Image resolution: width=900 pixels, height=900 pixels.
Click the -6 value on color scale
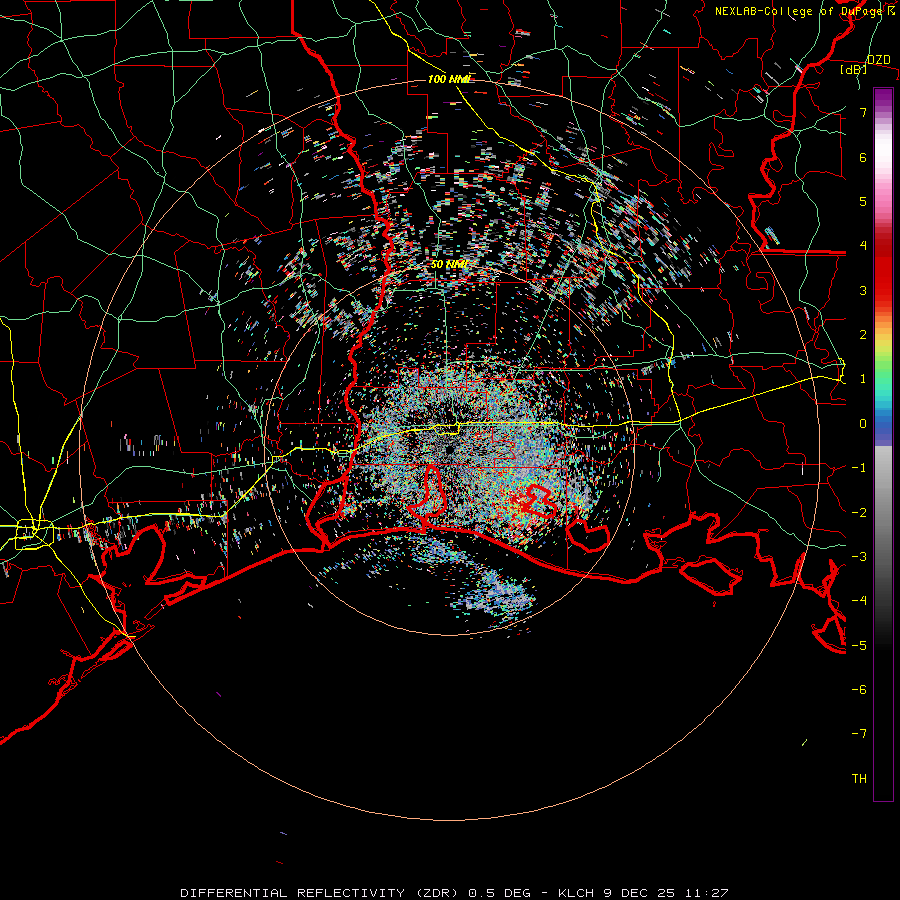tap(859, 690)
